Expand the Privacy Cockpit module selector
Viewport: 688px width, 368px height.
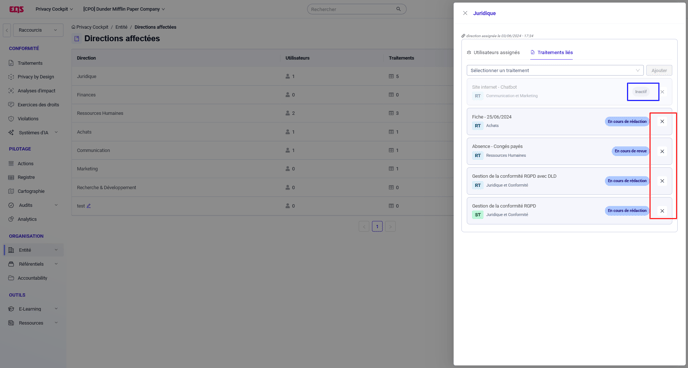(x=54, y=9)
